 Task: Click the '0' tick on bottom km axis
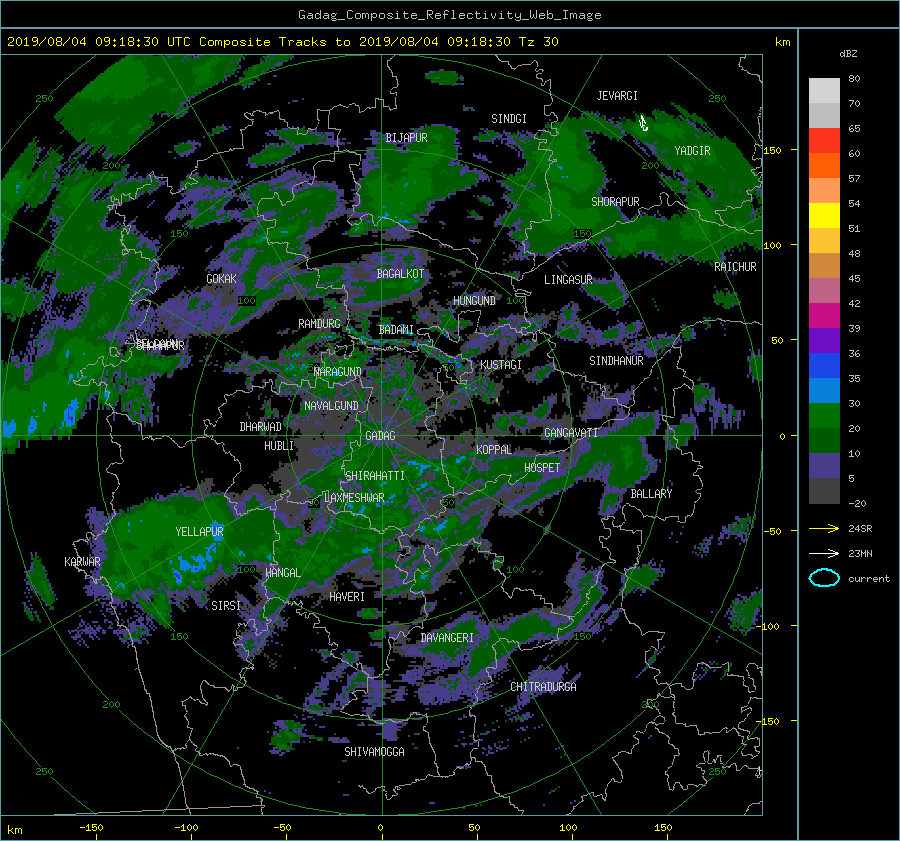click(x=380, y=827)
